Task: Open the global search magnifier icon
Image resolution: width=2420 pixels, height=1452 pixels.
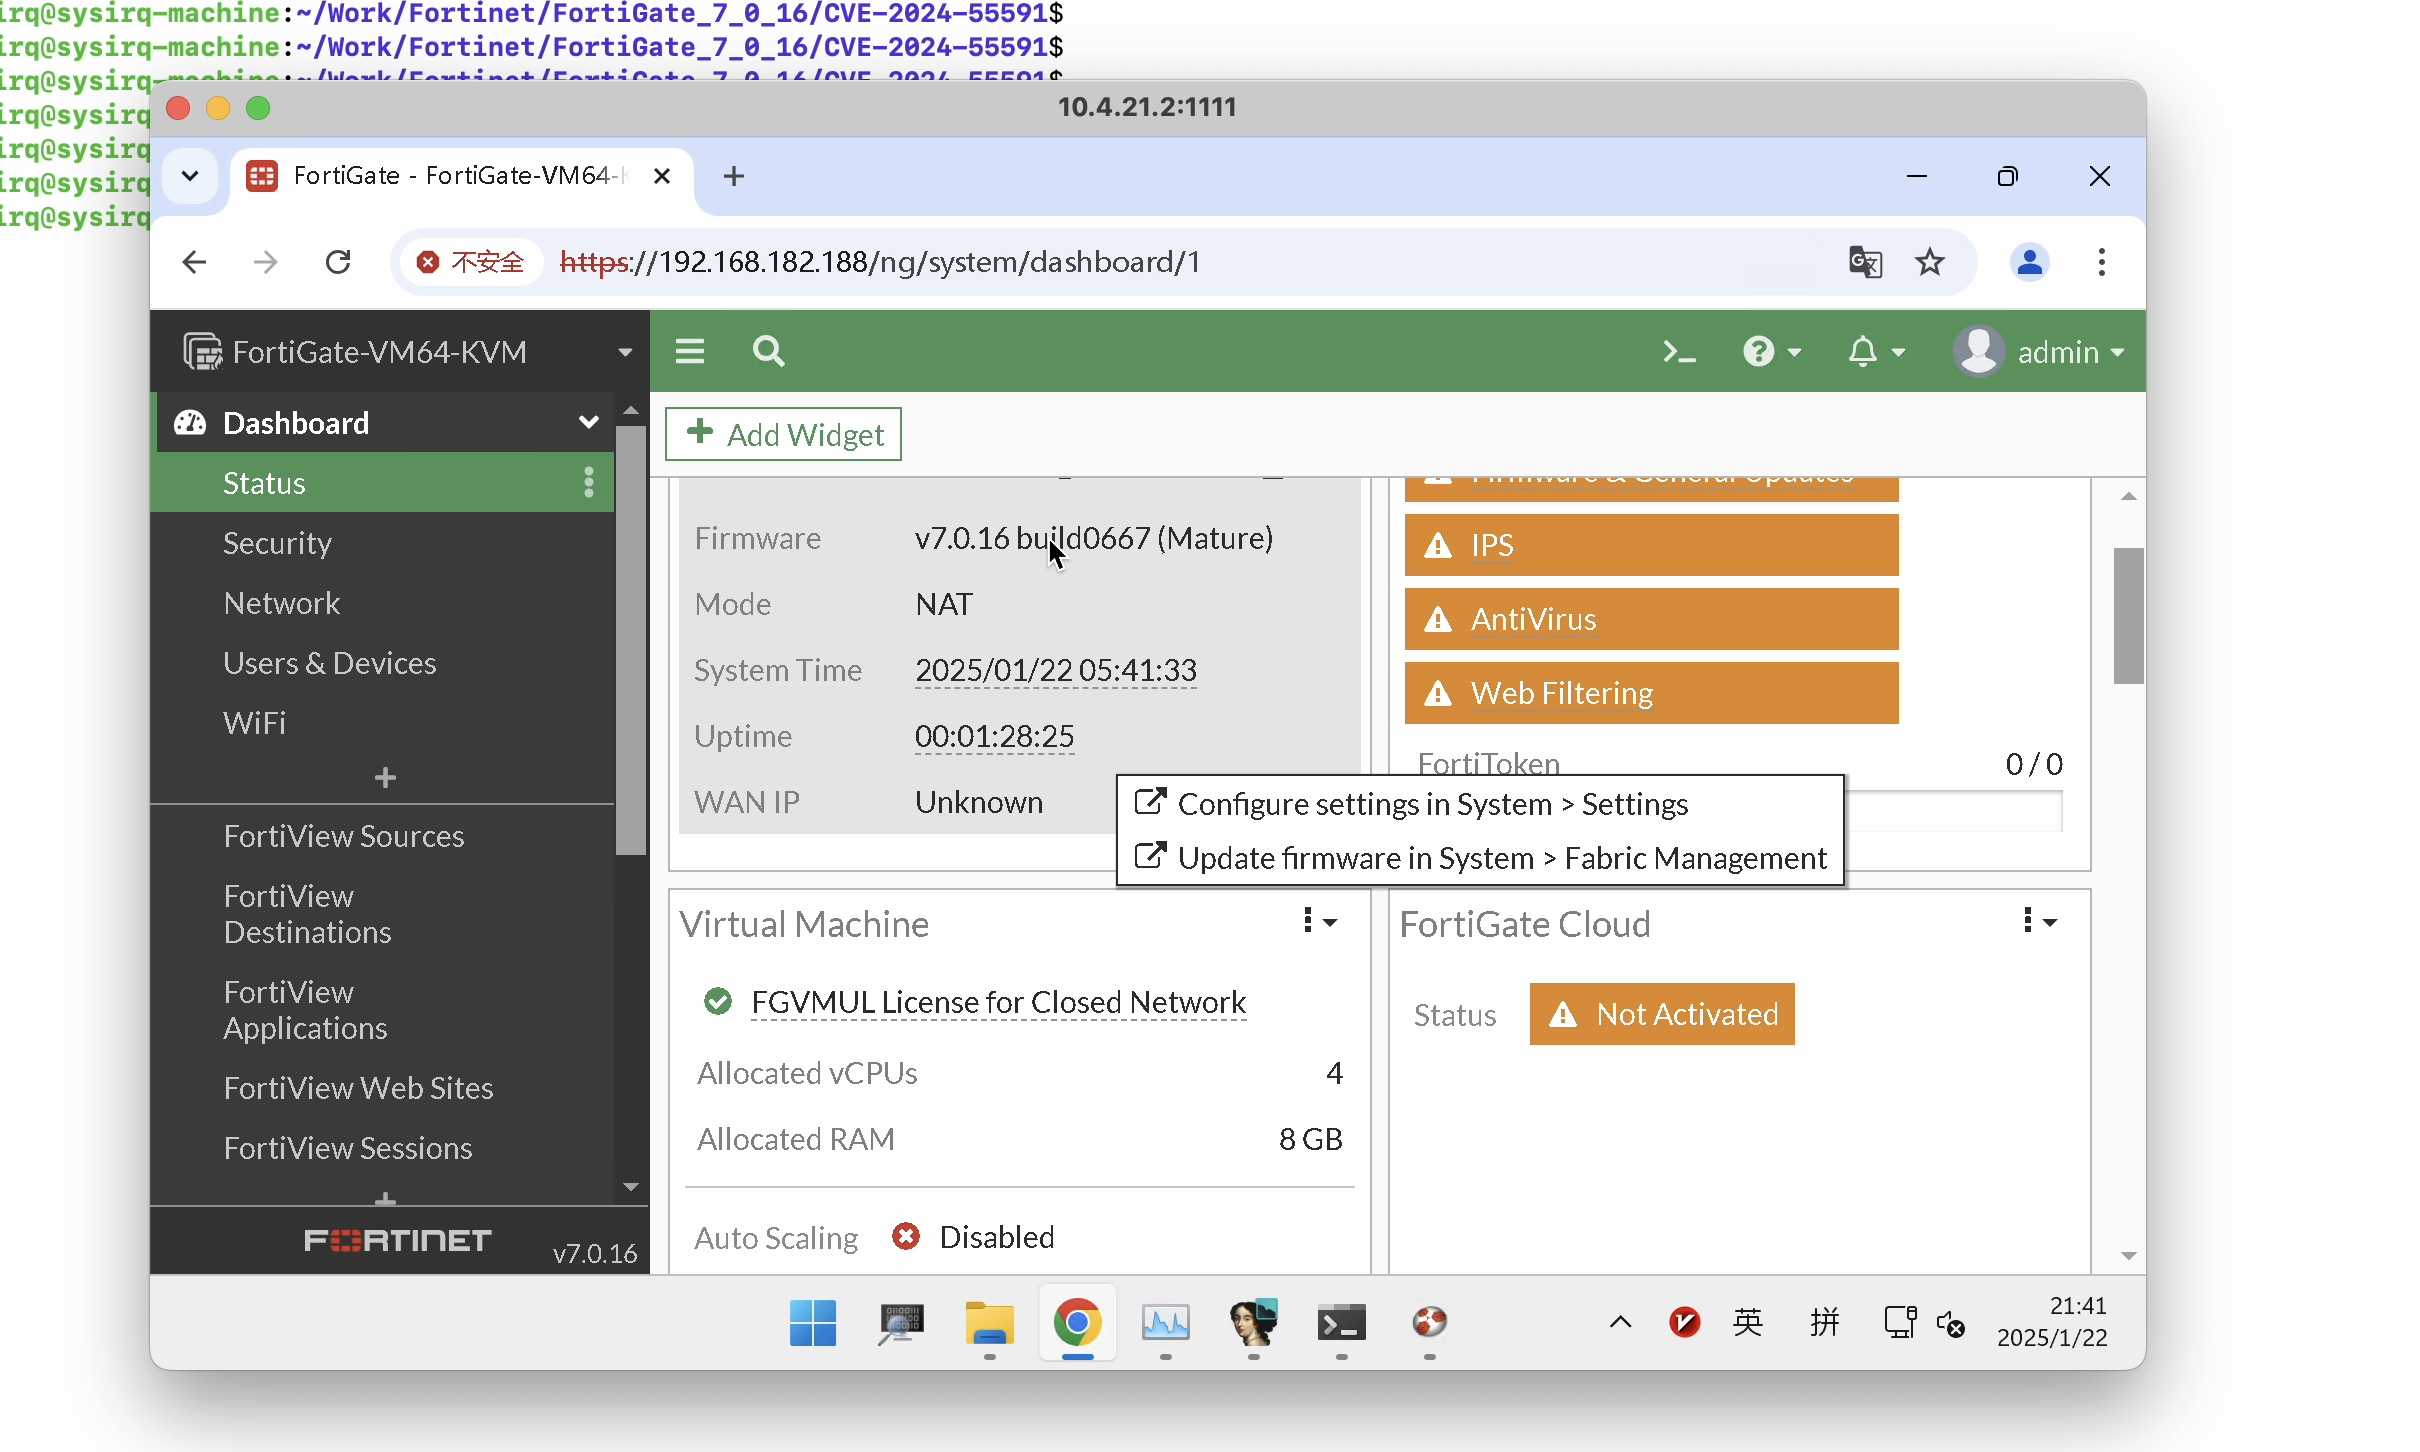Action: click(768, 352)
